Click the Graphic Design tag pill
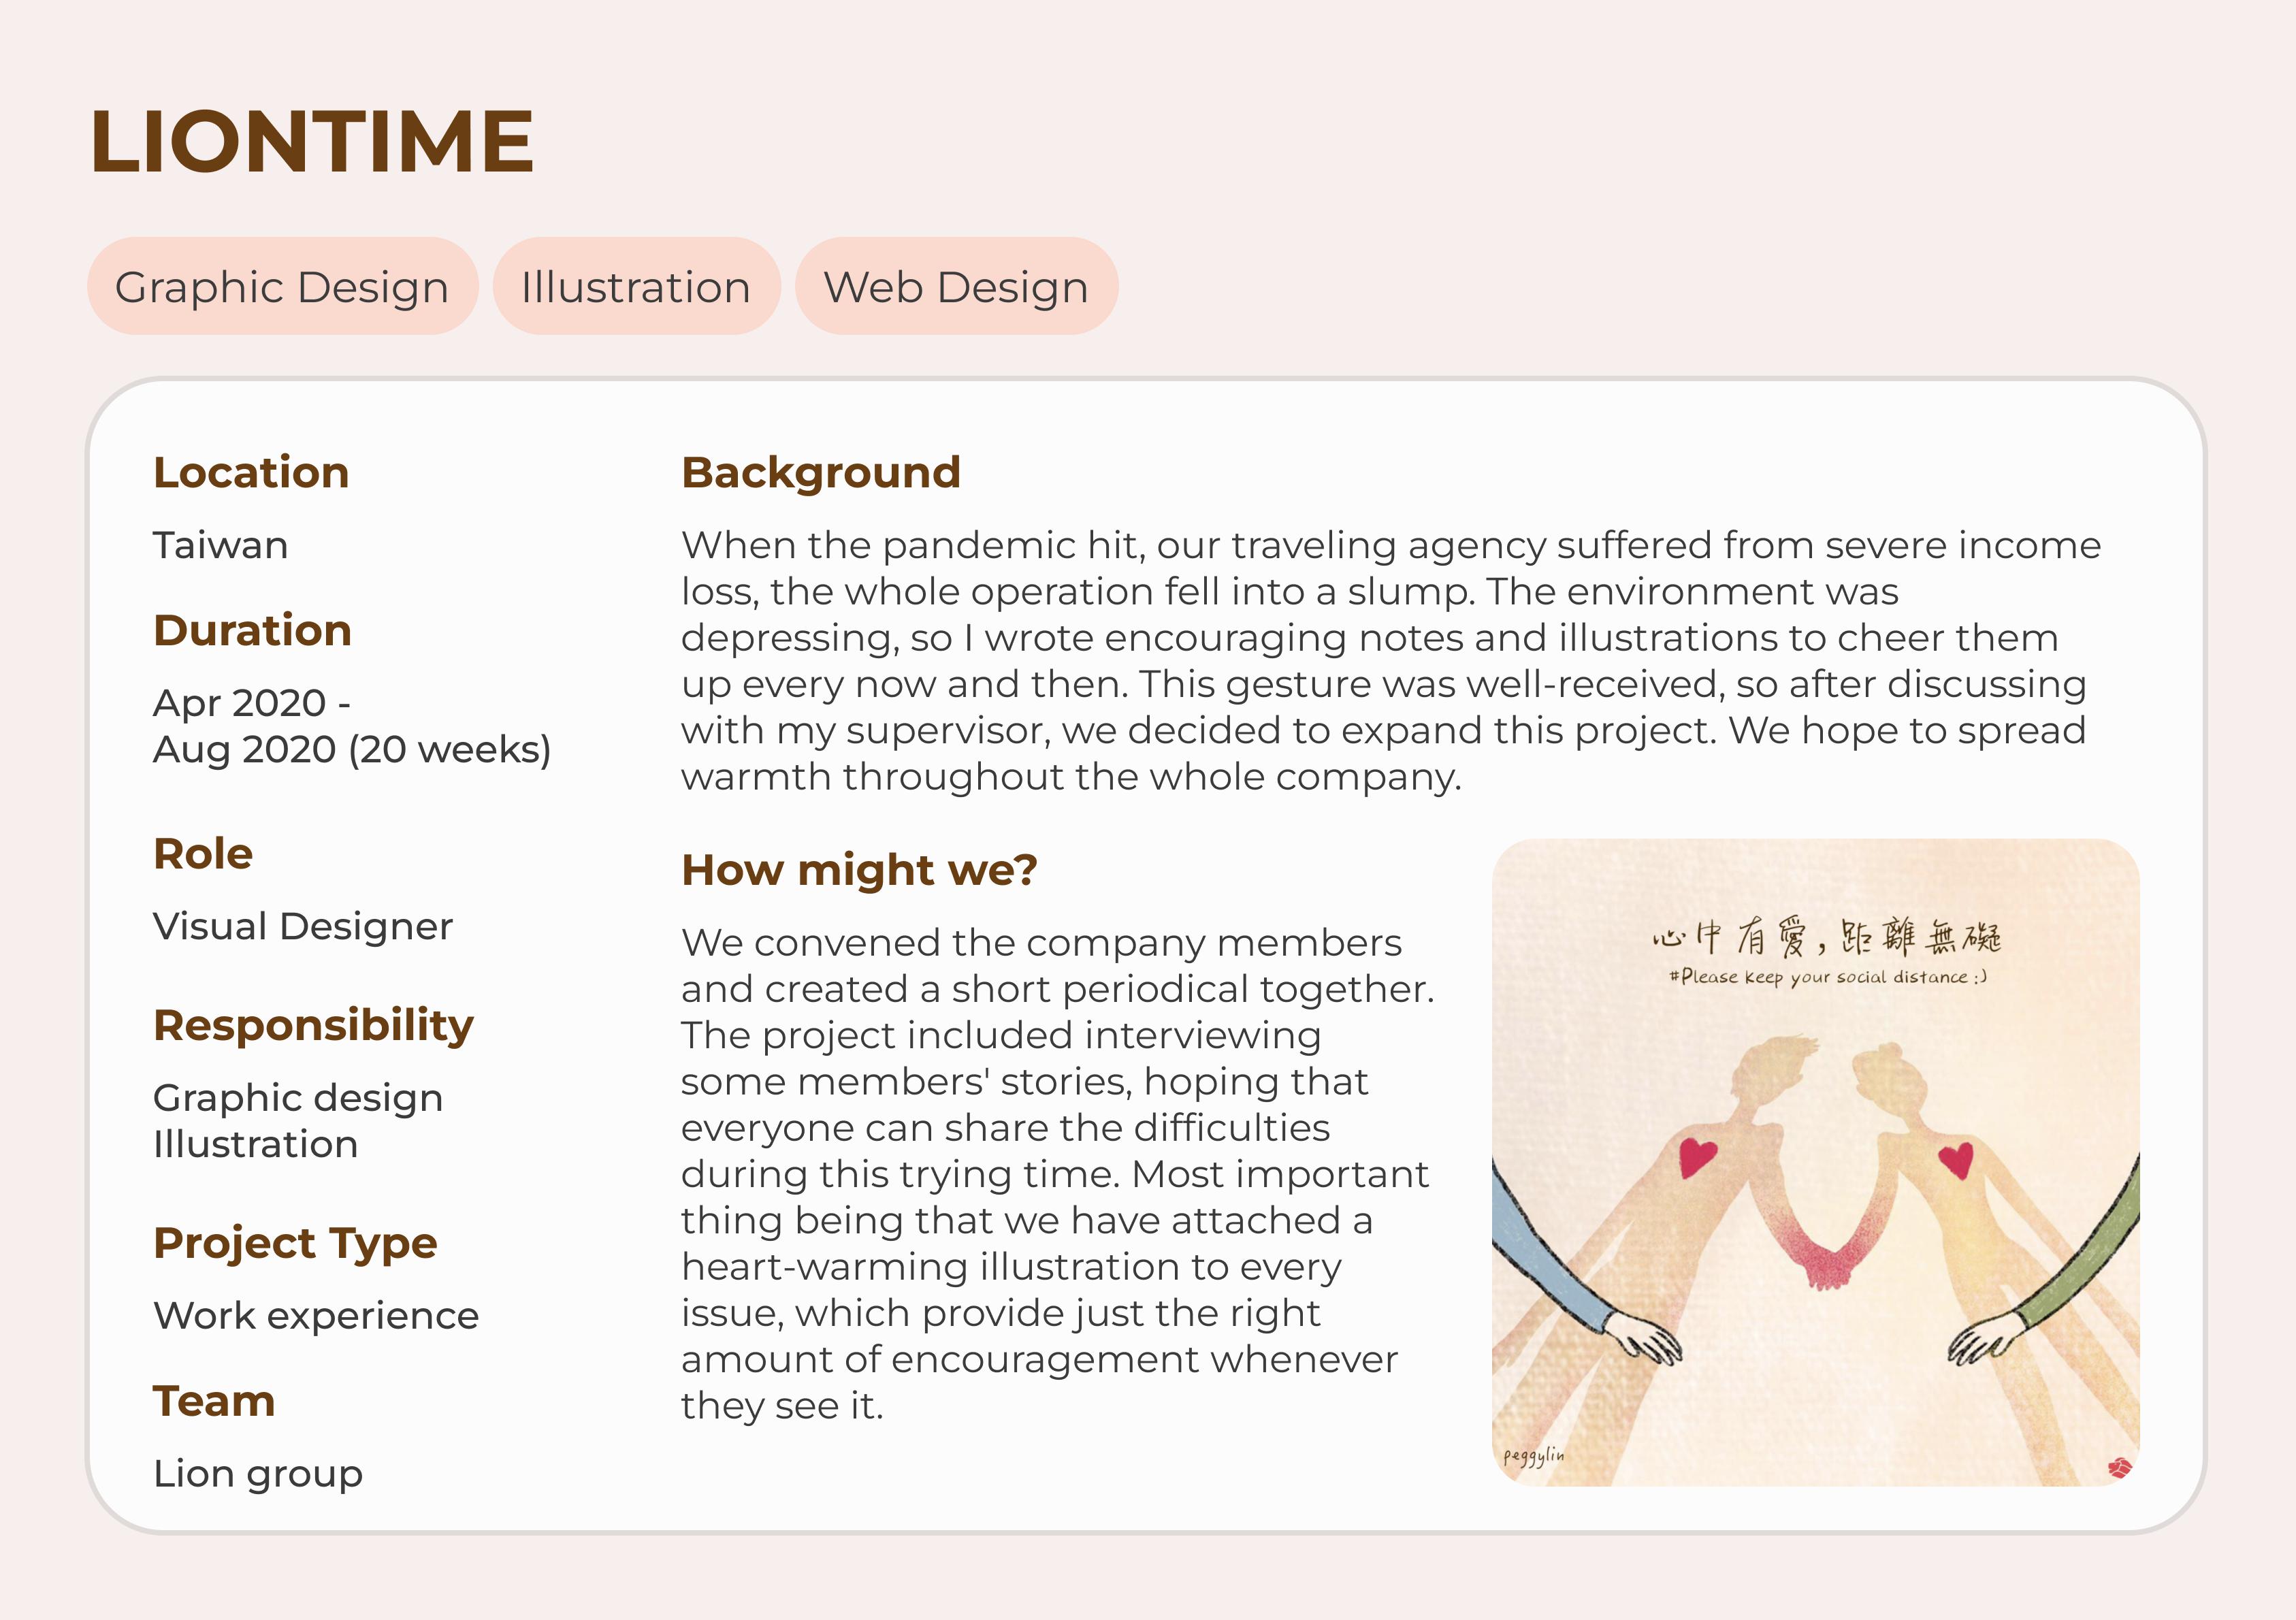Image resolution: width=2296 pixels, height=1620 pixels. point(282,287)
